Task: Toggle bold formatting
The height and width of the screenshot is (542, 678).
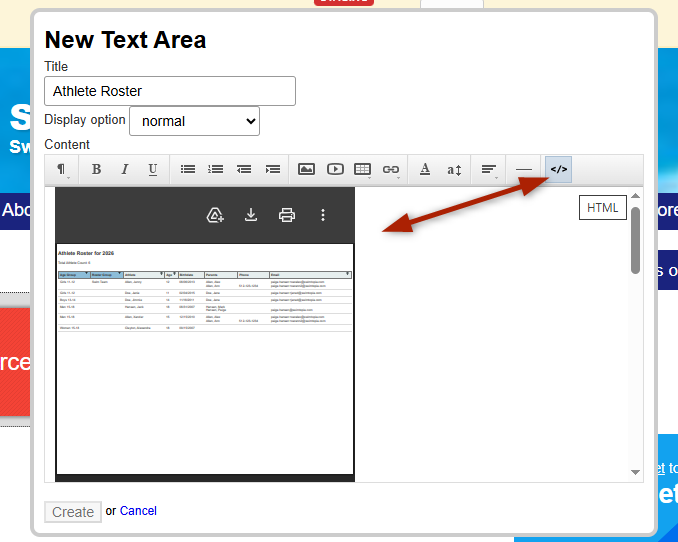Action: pyautogui.click(x=96, y=170)
